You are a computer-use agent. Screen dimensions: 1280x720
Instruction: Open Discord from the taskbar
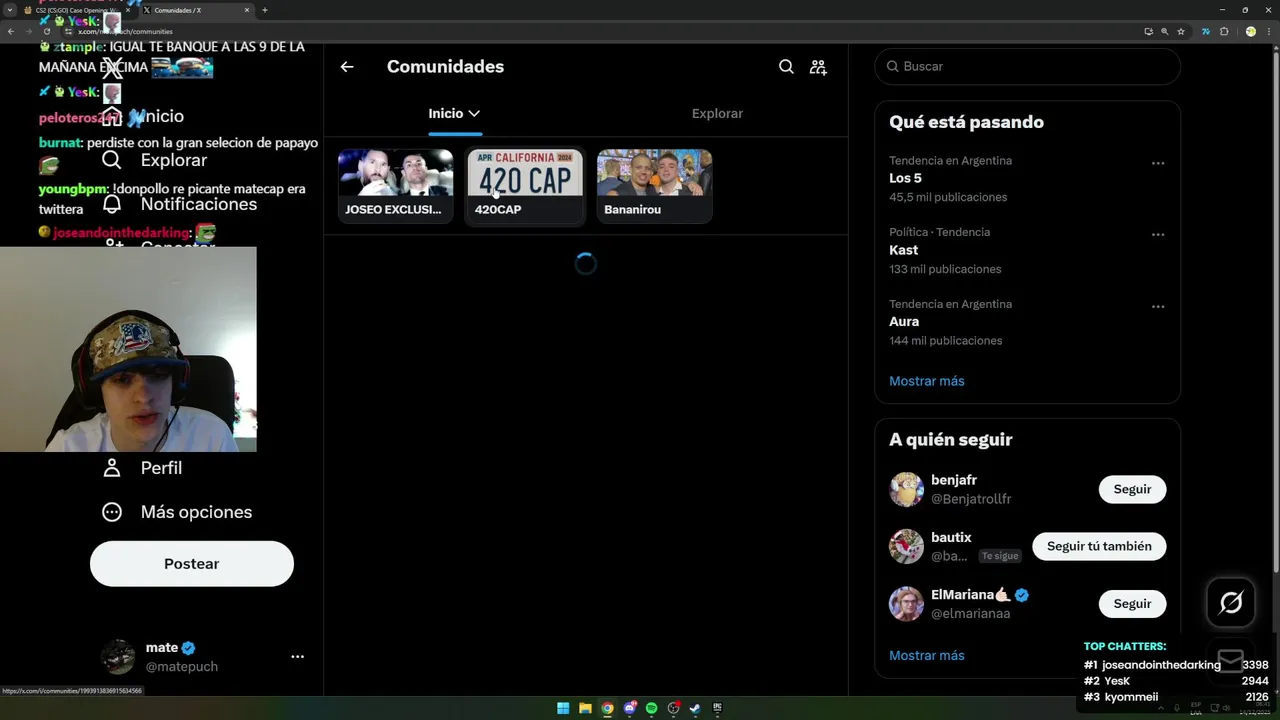[629, 708]
